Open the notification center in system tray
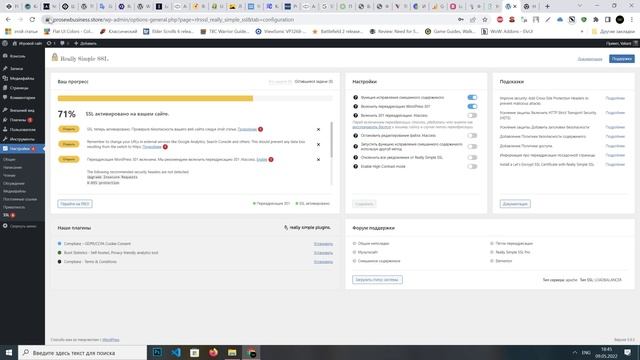Image resolution: width=640 pixels, height=360 pixels. [x=628, y=353]
